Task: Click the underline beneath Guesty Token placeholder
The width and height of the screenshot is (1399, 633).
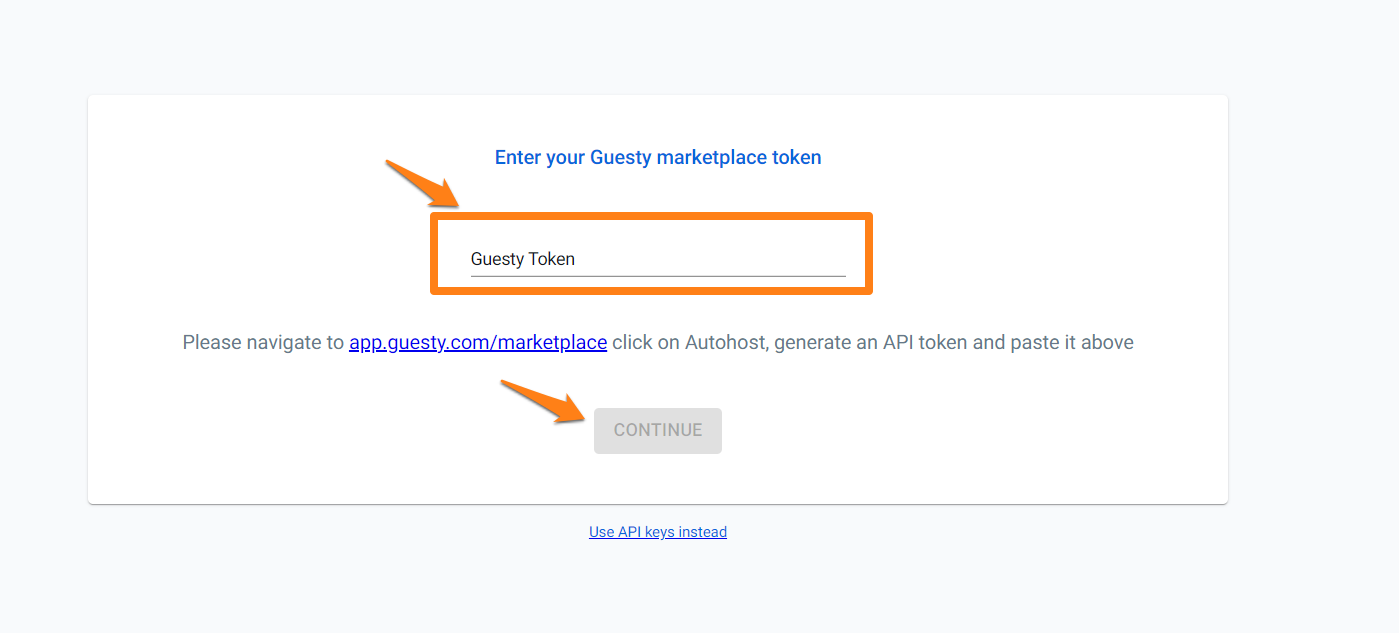Action: click(657, 272)
